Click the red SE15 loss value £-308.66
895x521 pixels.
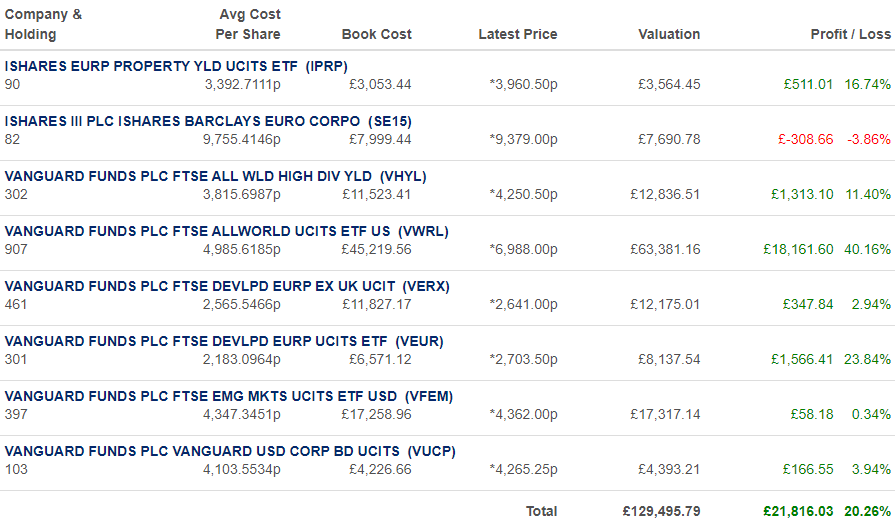pos(805,139)
